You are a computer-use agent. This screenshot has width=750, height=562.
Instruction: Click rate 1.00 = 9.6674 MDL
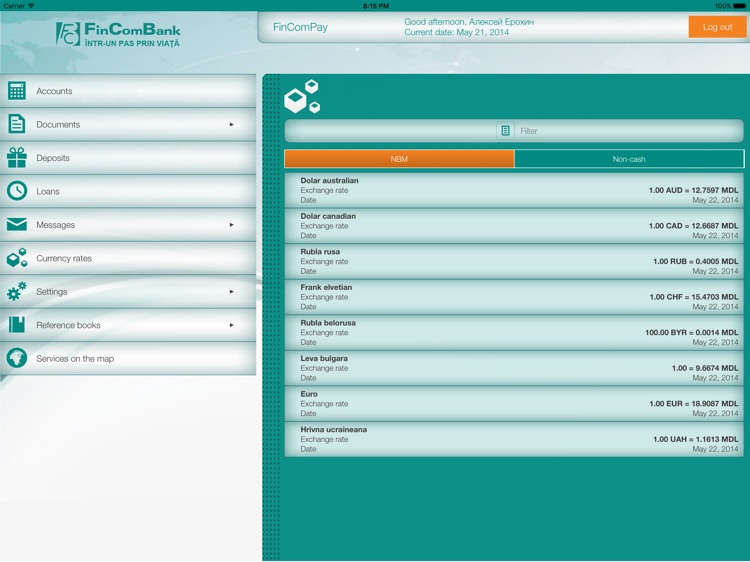705,368
